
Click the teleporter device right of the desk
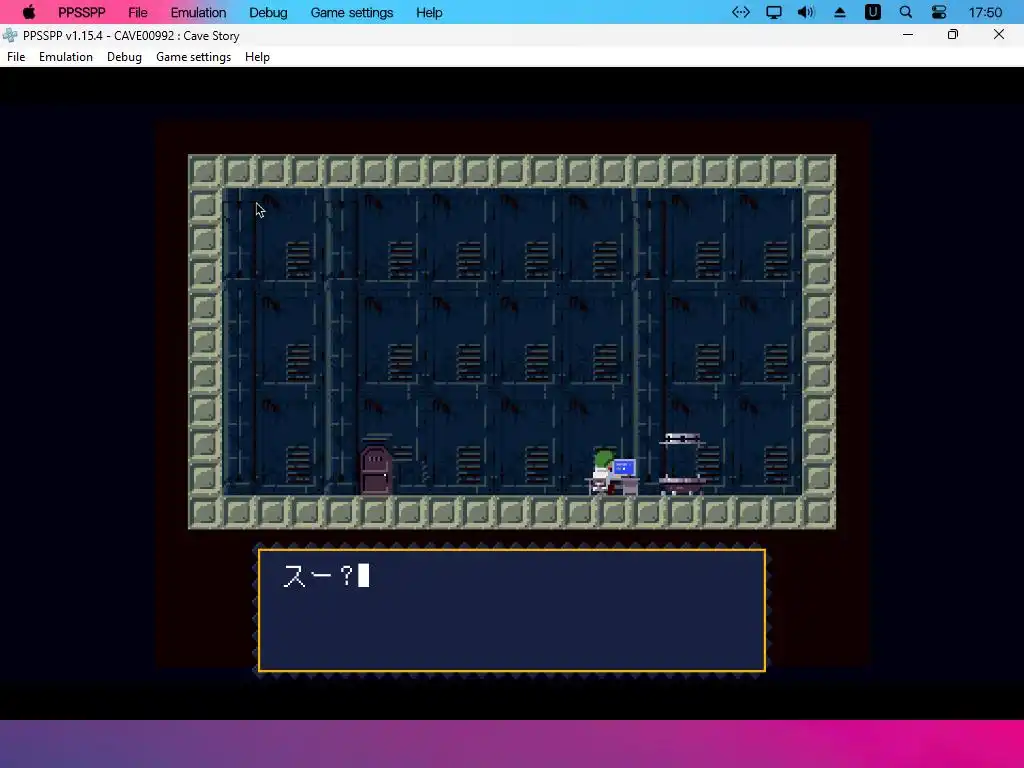(682, 464)
